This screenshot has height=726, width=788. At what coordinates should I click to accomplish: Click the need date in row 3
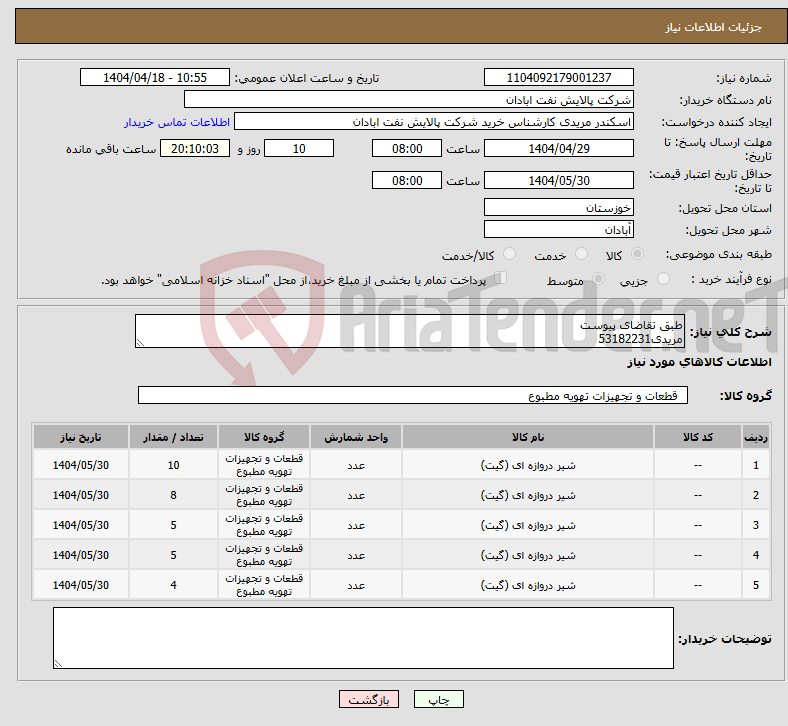81,526
